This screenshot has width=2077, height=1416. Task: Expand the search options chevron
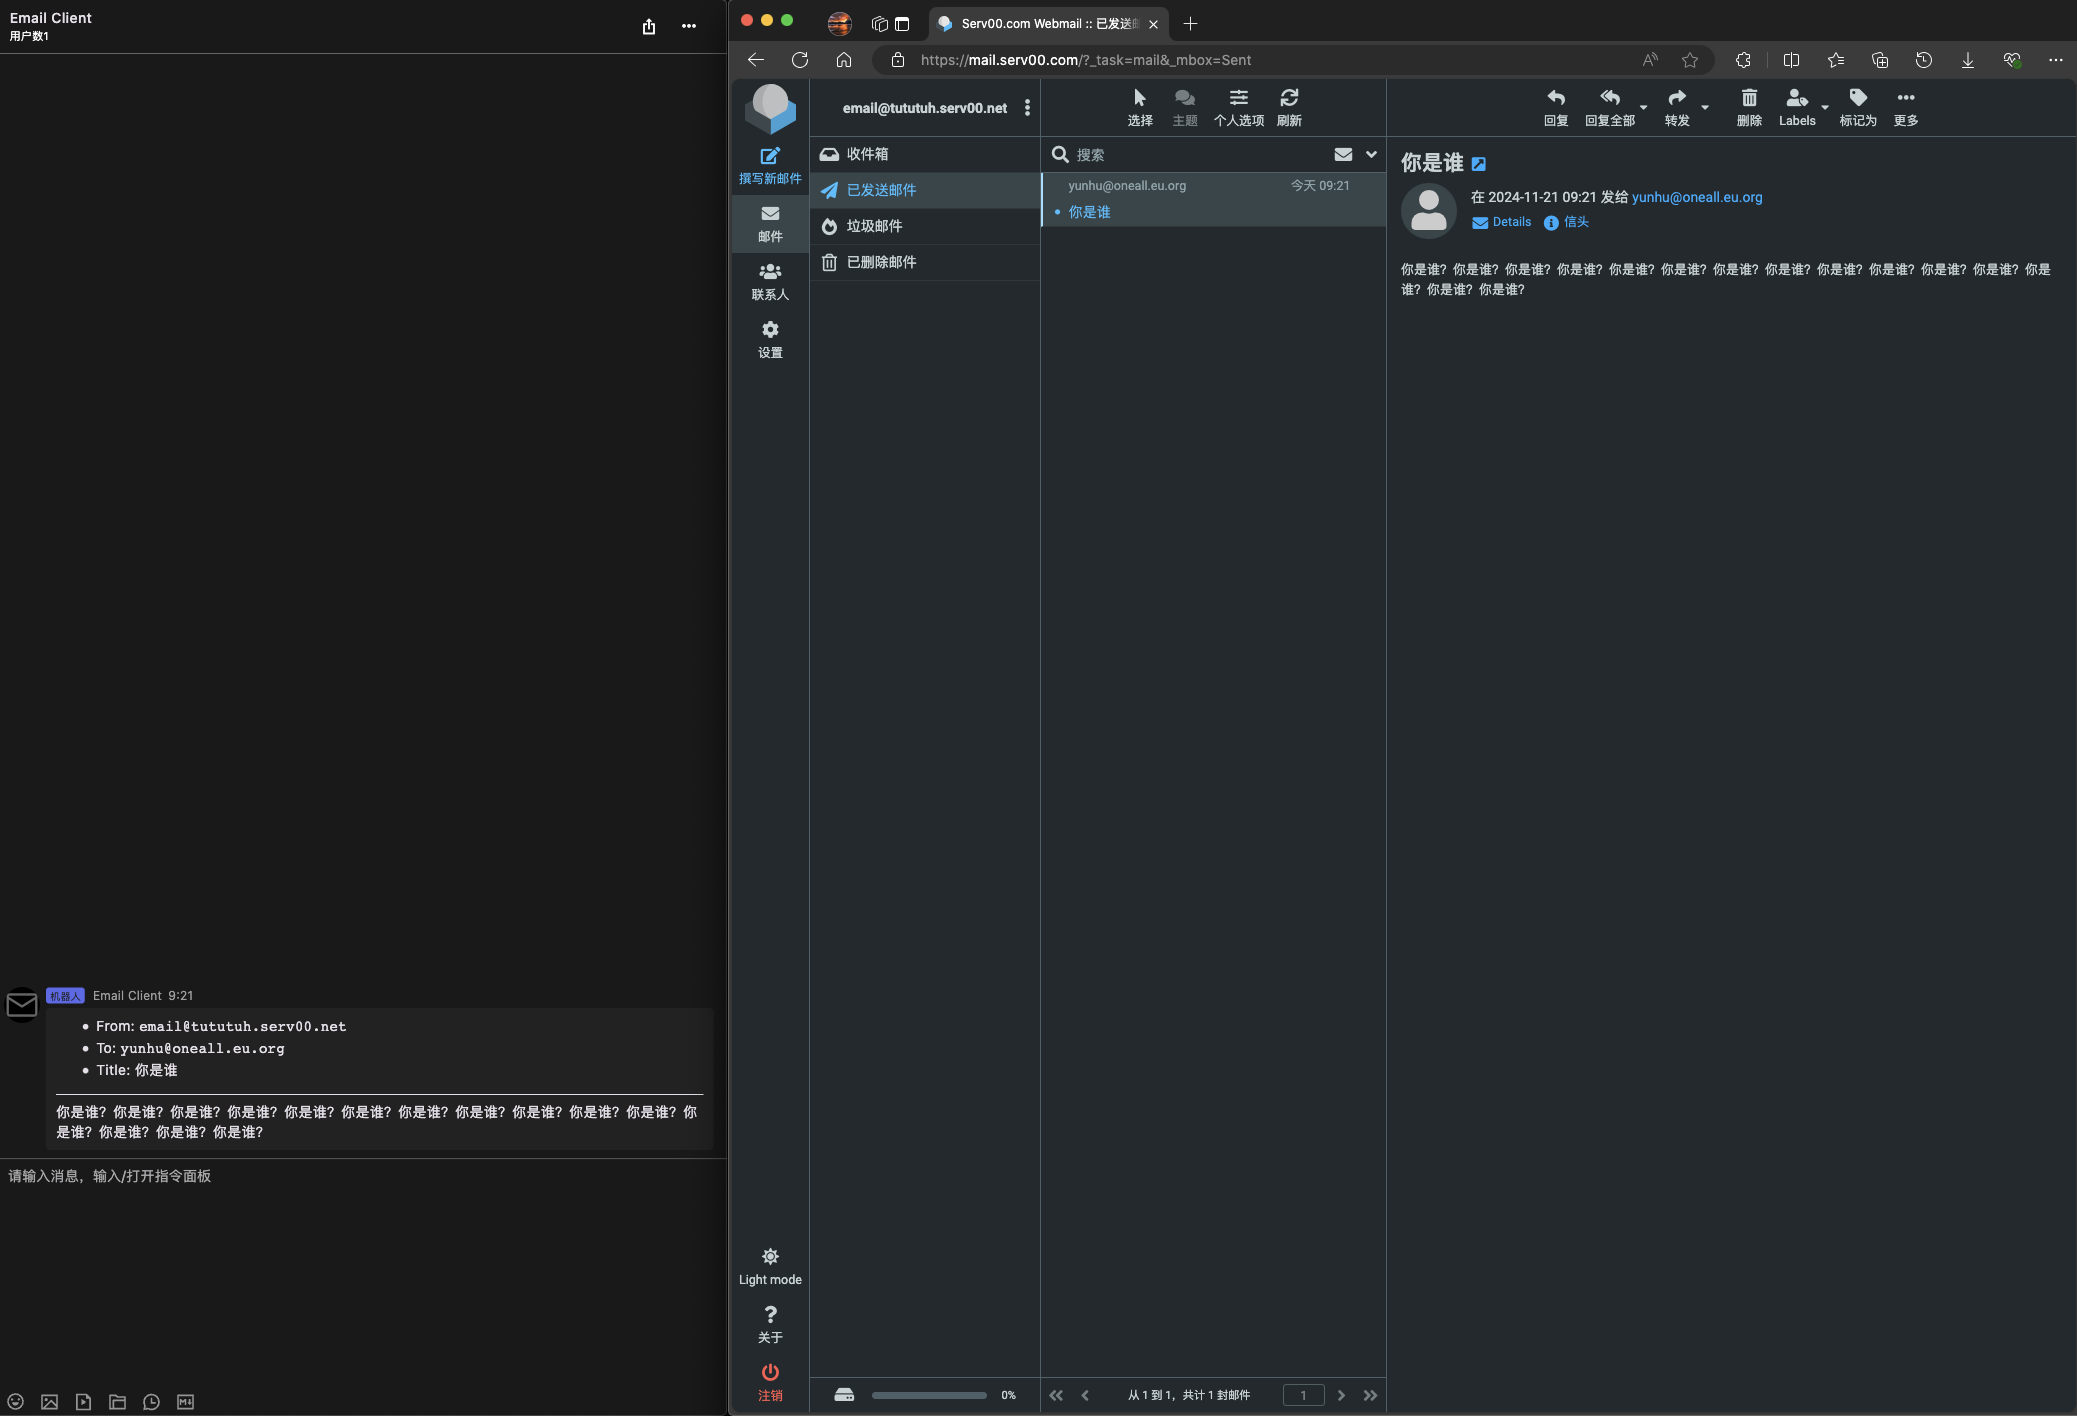click(1371, 155)
